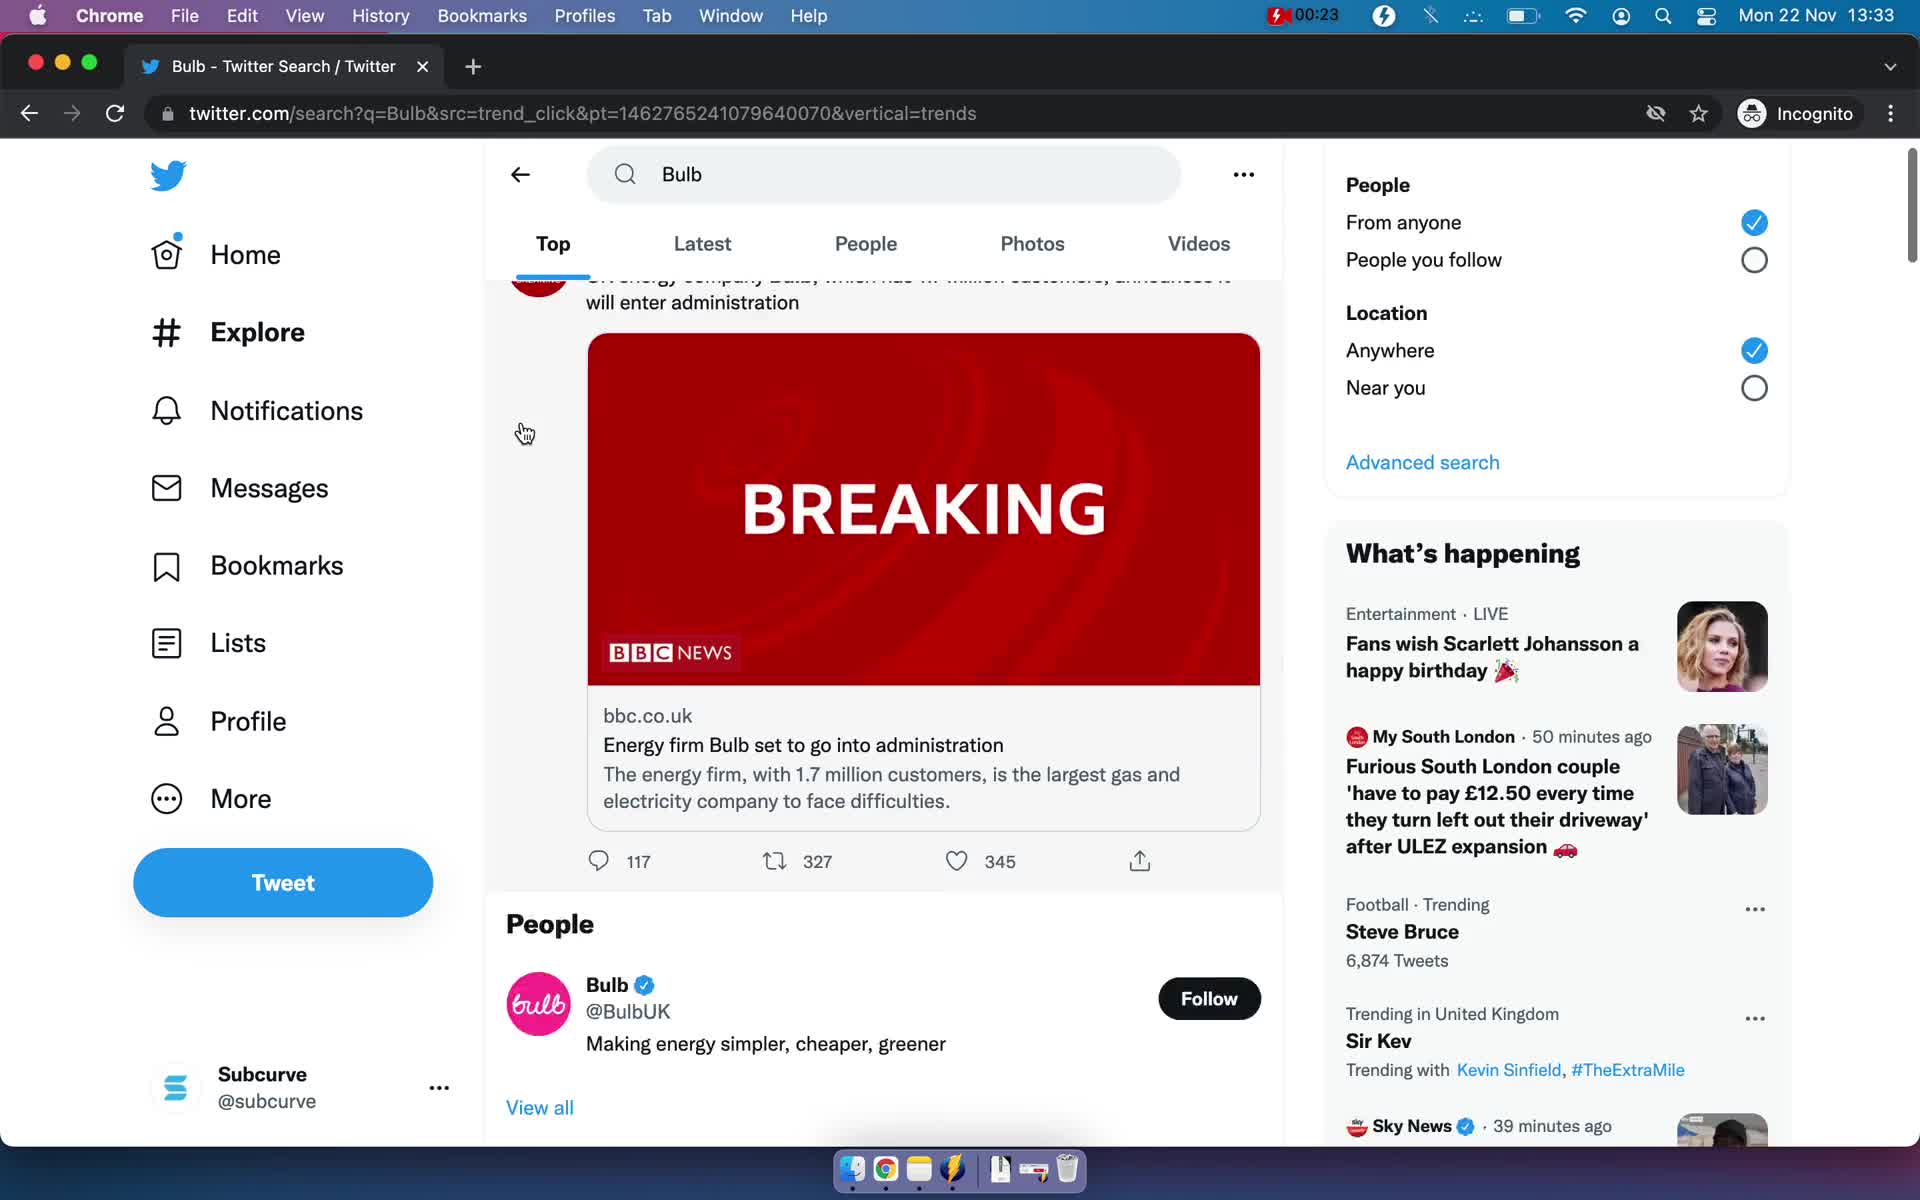Open the Subcurve account three-dot menu

coord(439,1088)
